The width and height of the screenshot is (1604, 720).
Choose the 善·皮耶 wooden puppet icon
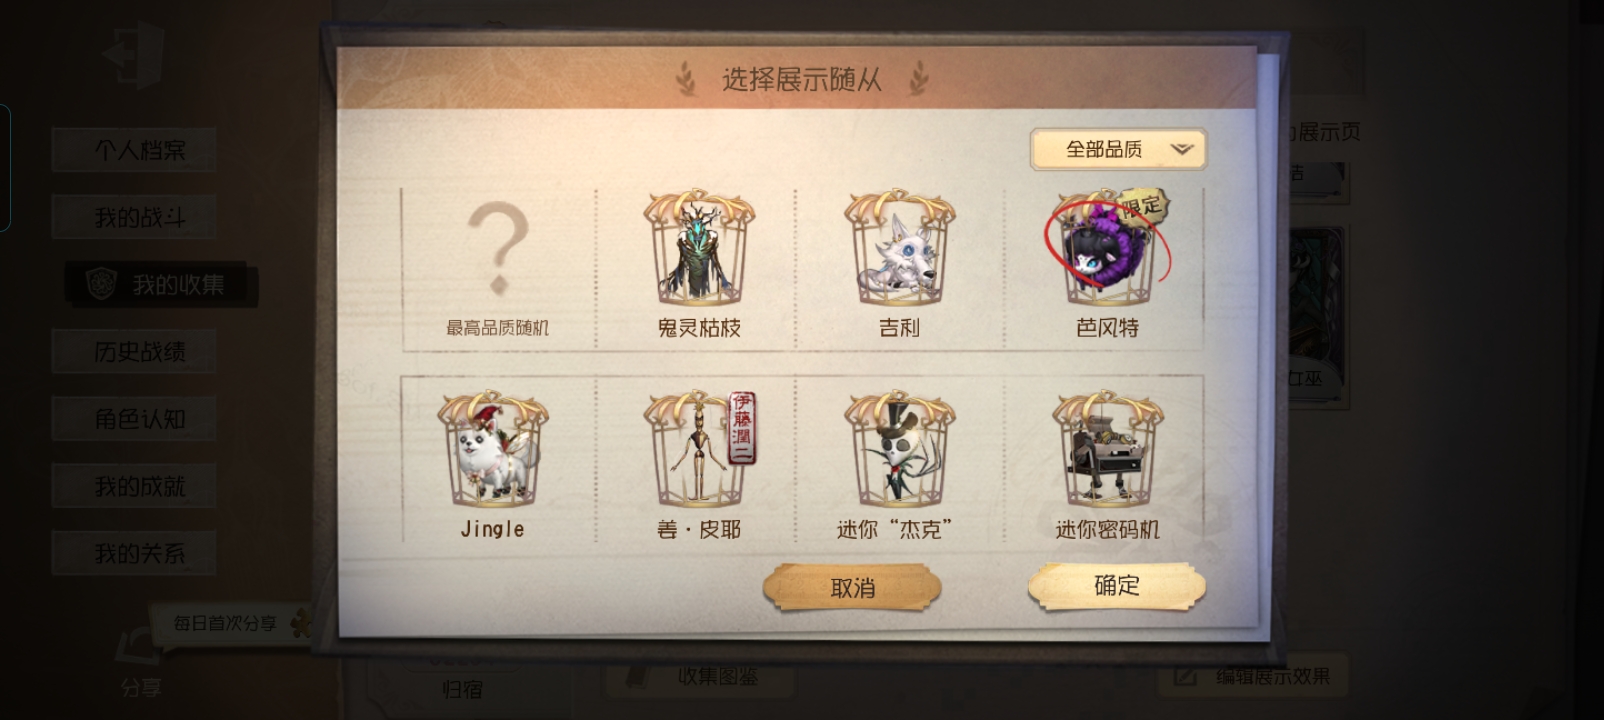[x=698, y=450]
